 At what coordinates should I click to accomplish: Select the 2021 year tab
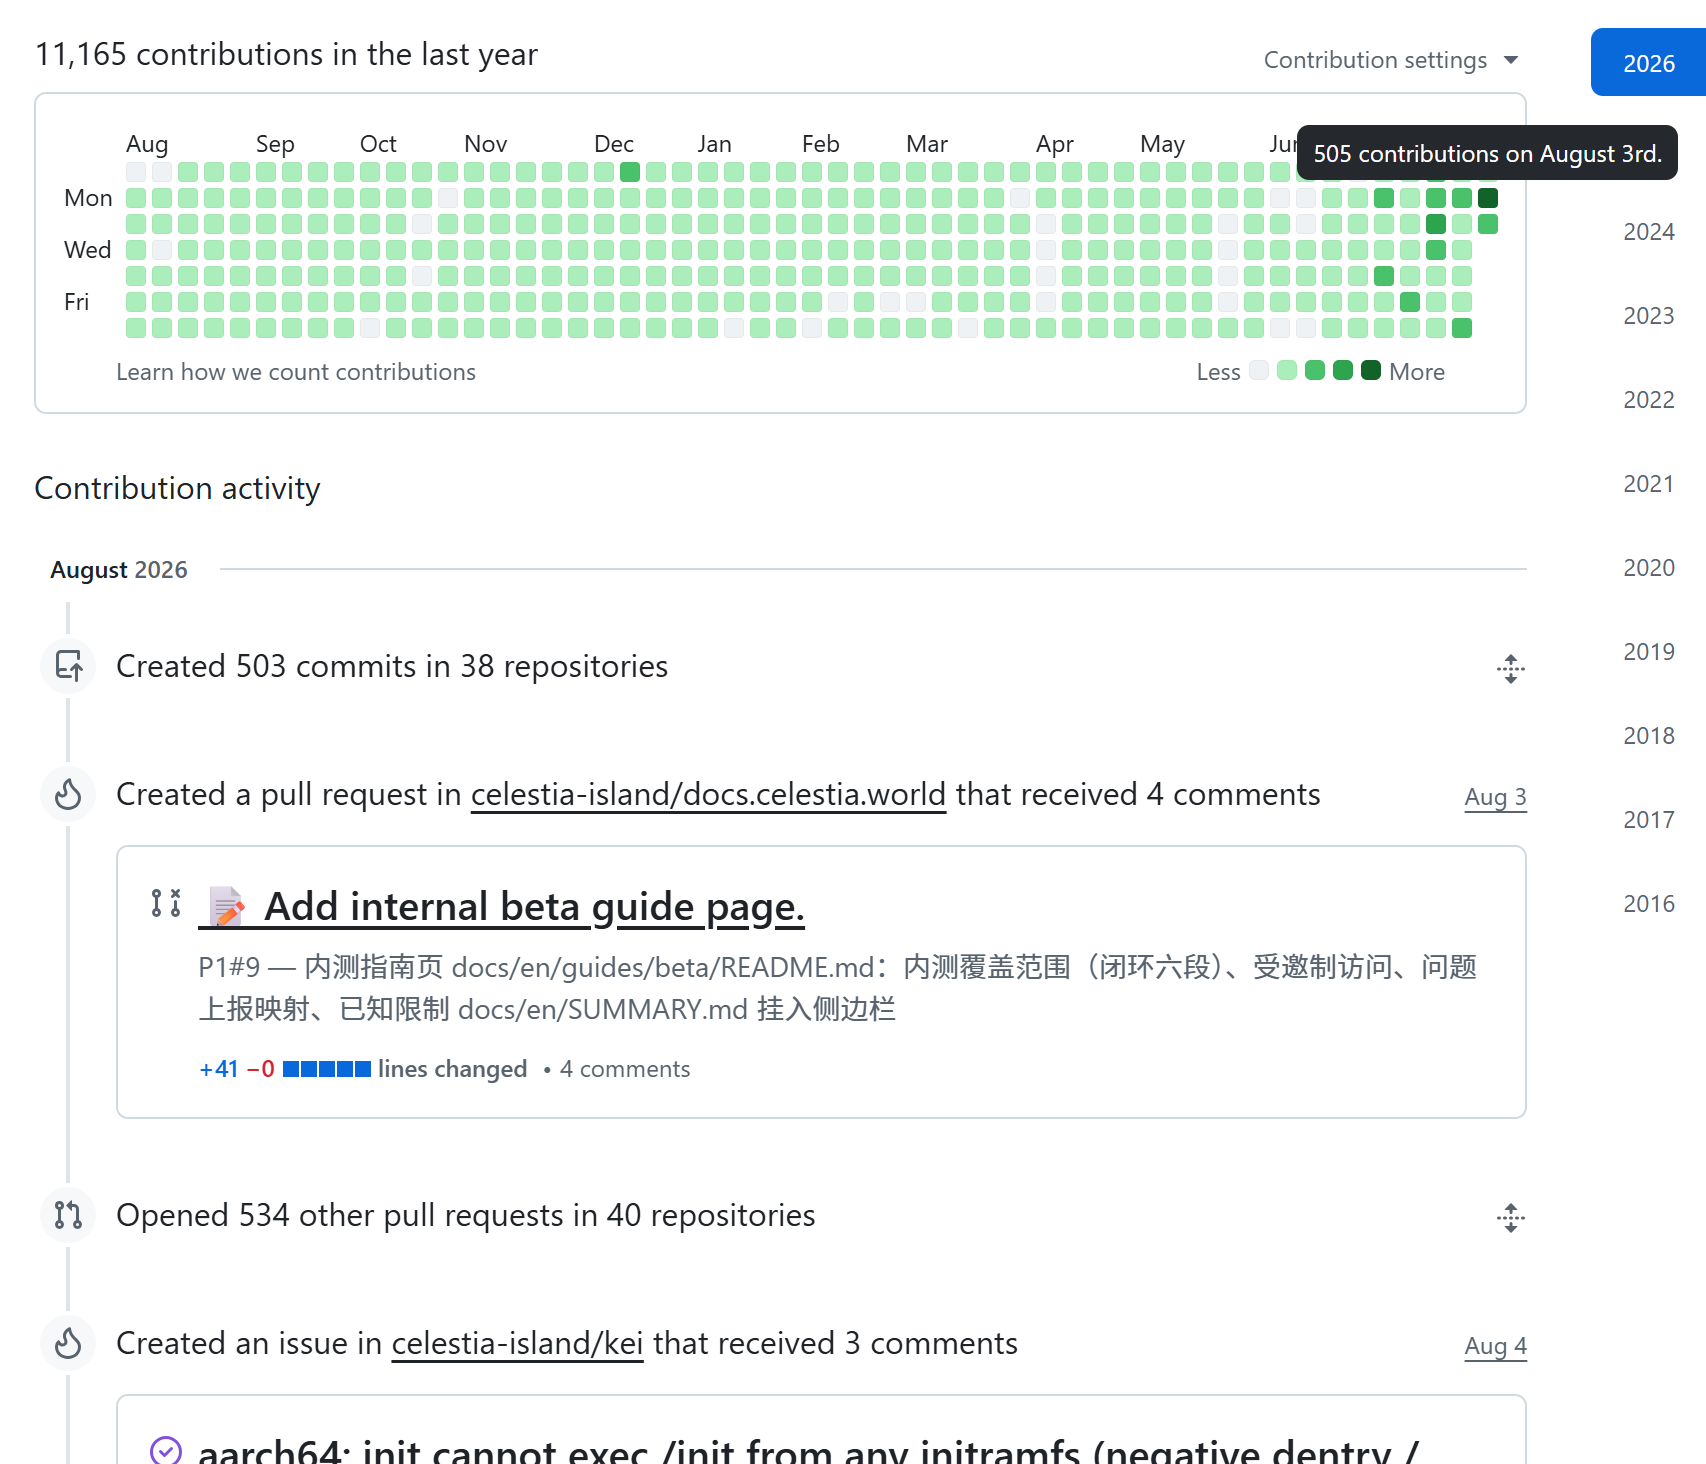1649,484
